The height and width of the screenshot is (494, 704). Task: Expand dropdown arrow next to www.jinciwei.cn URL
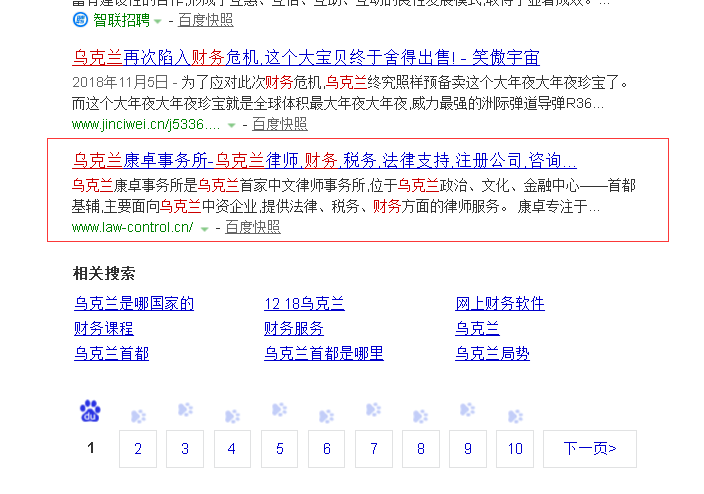coord(232,125)
